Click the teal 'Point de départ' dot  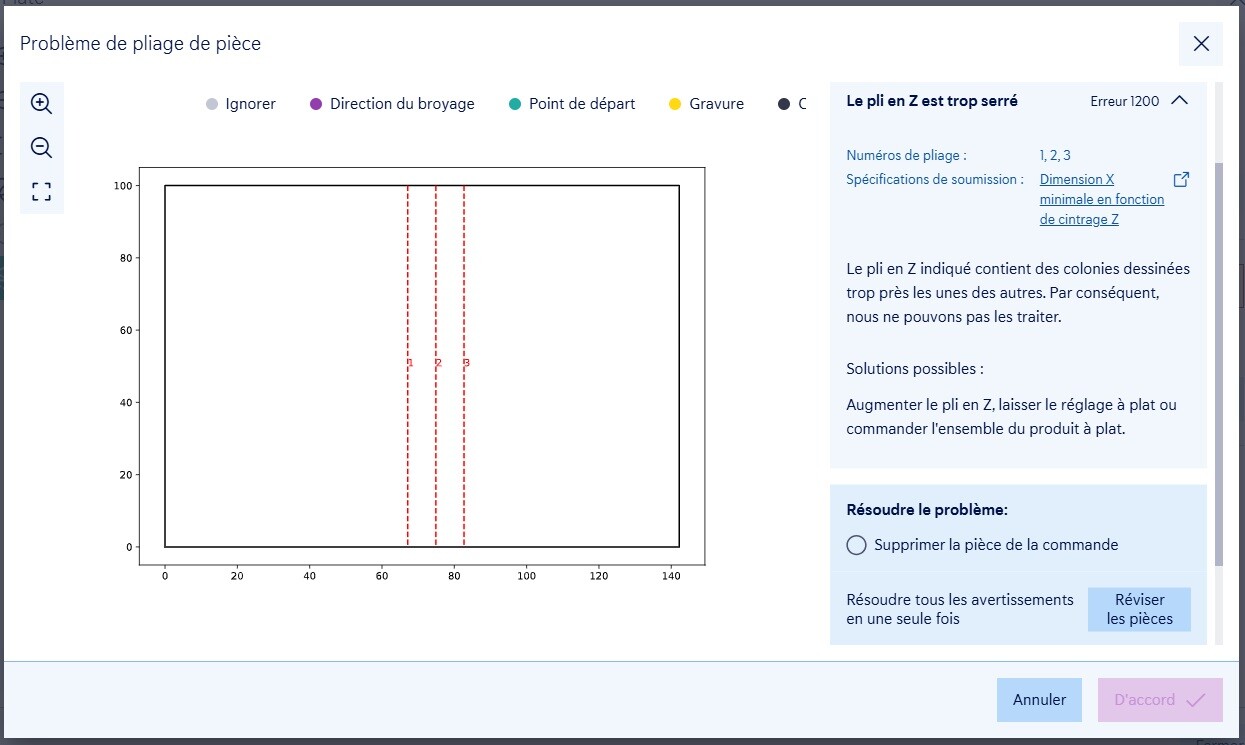pyautogui.click(x=515, y=104)
